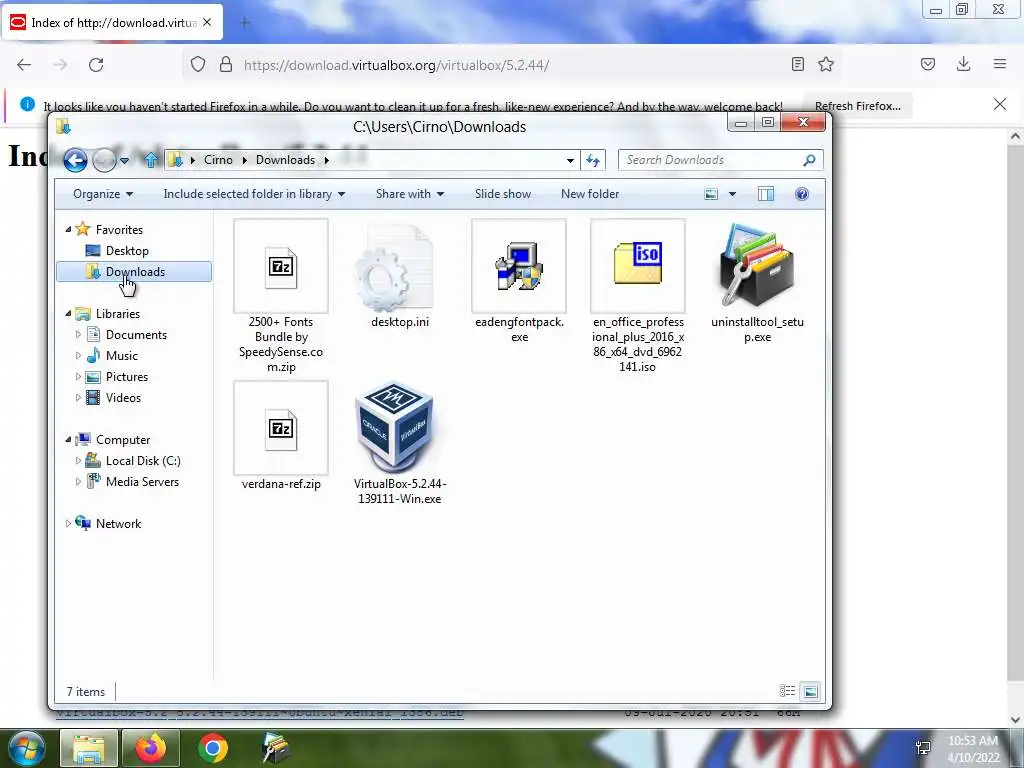The width and height of the screenshot is (1024, 768).
Task: Open Include selected folder in library dropdown
Action: coord(254,194)
